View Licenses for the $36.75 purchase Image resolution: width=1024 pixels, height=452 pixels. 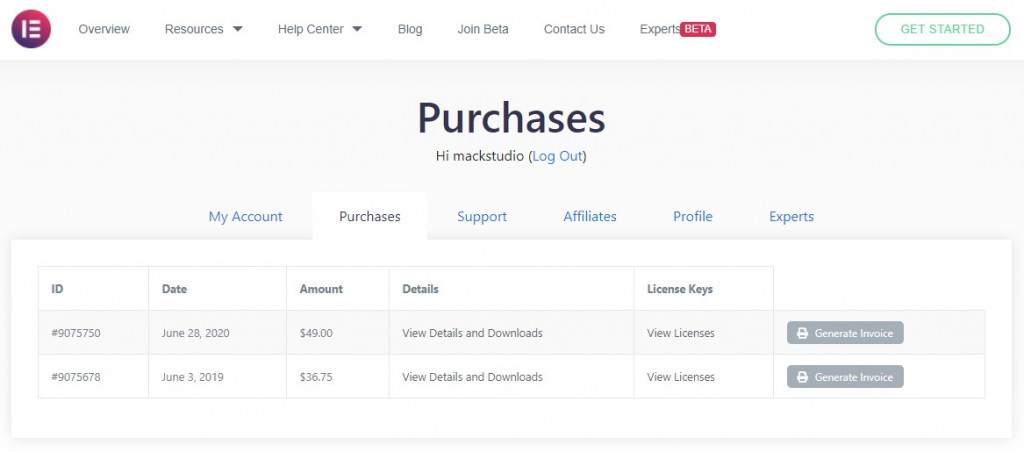tap(681, 377)
